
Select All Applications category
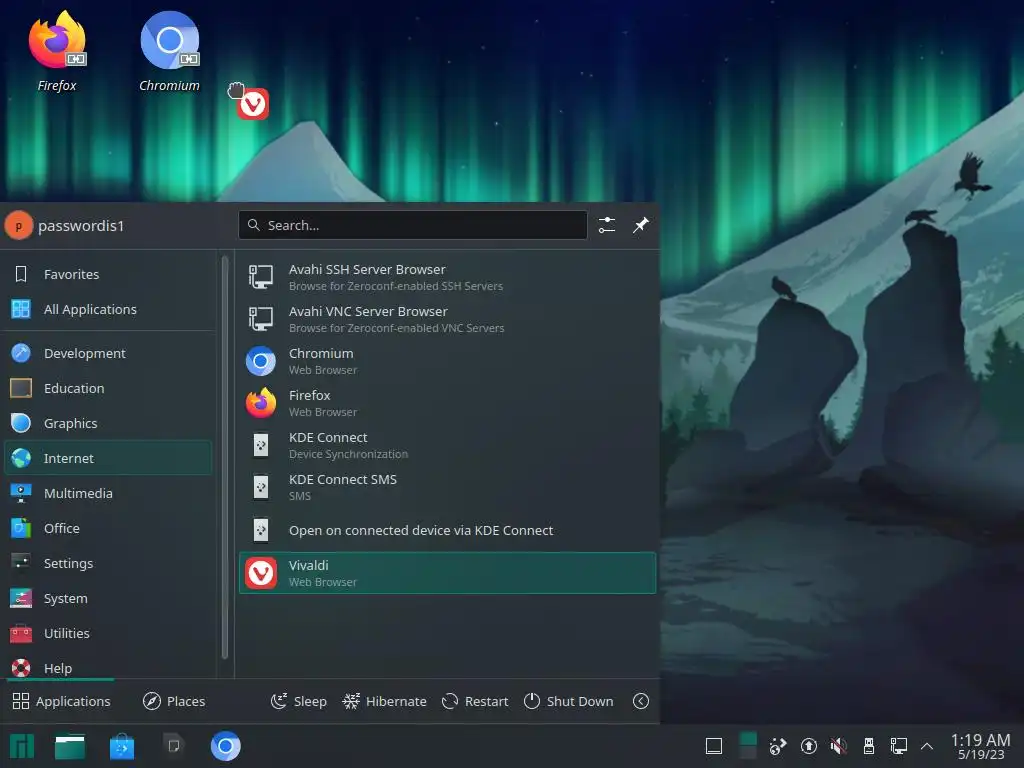coord(108,310)
